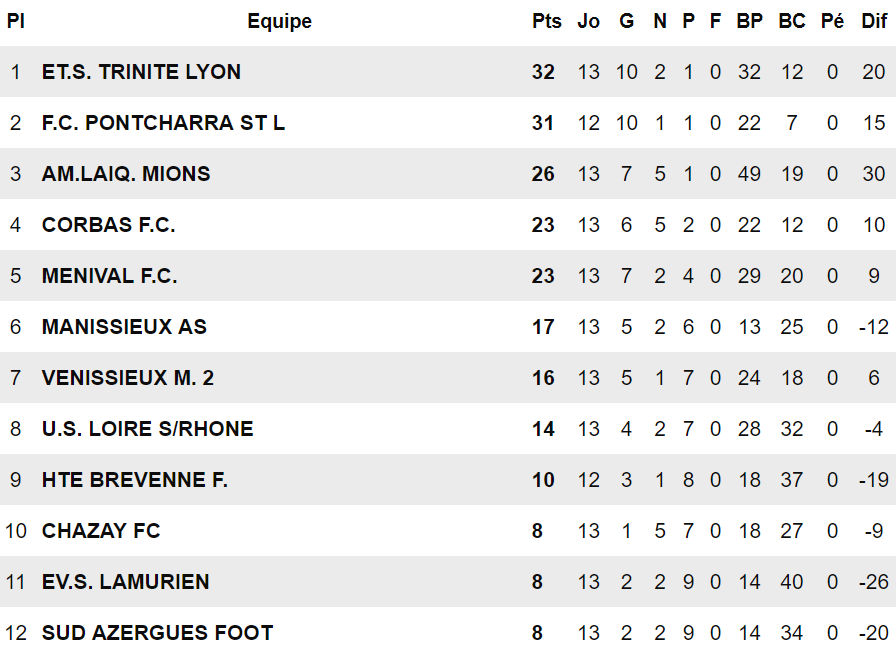Click the BP column header
This screenshot has height=652, width=896.
pos(749,21)
